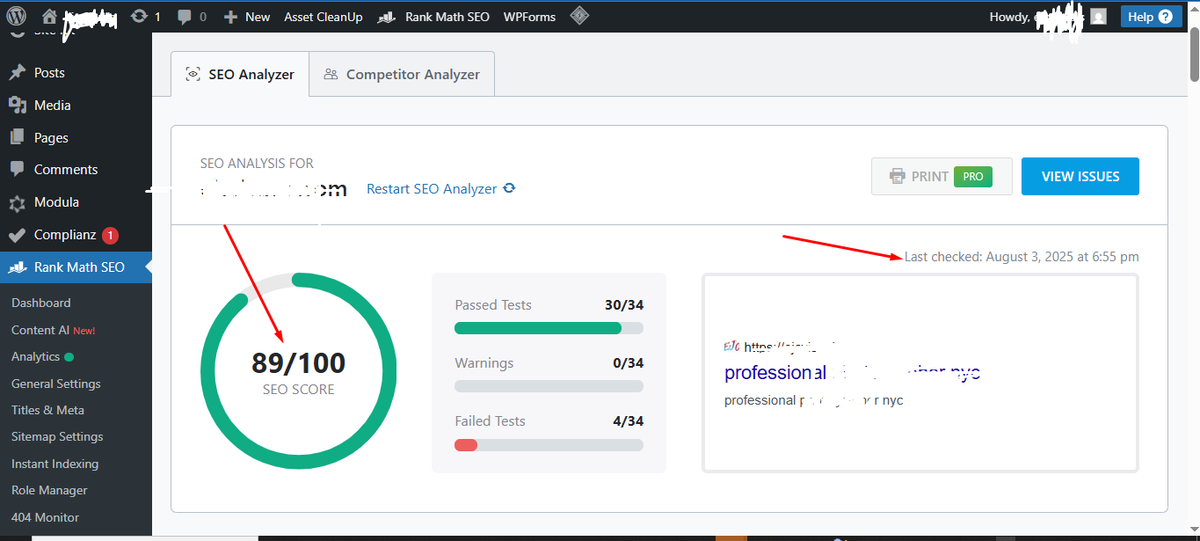Open the updates circular-arrows icon
The height and width of the screenshot is (541, 1200).
coord(139,16)
